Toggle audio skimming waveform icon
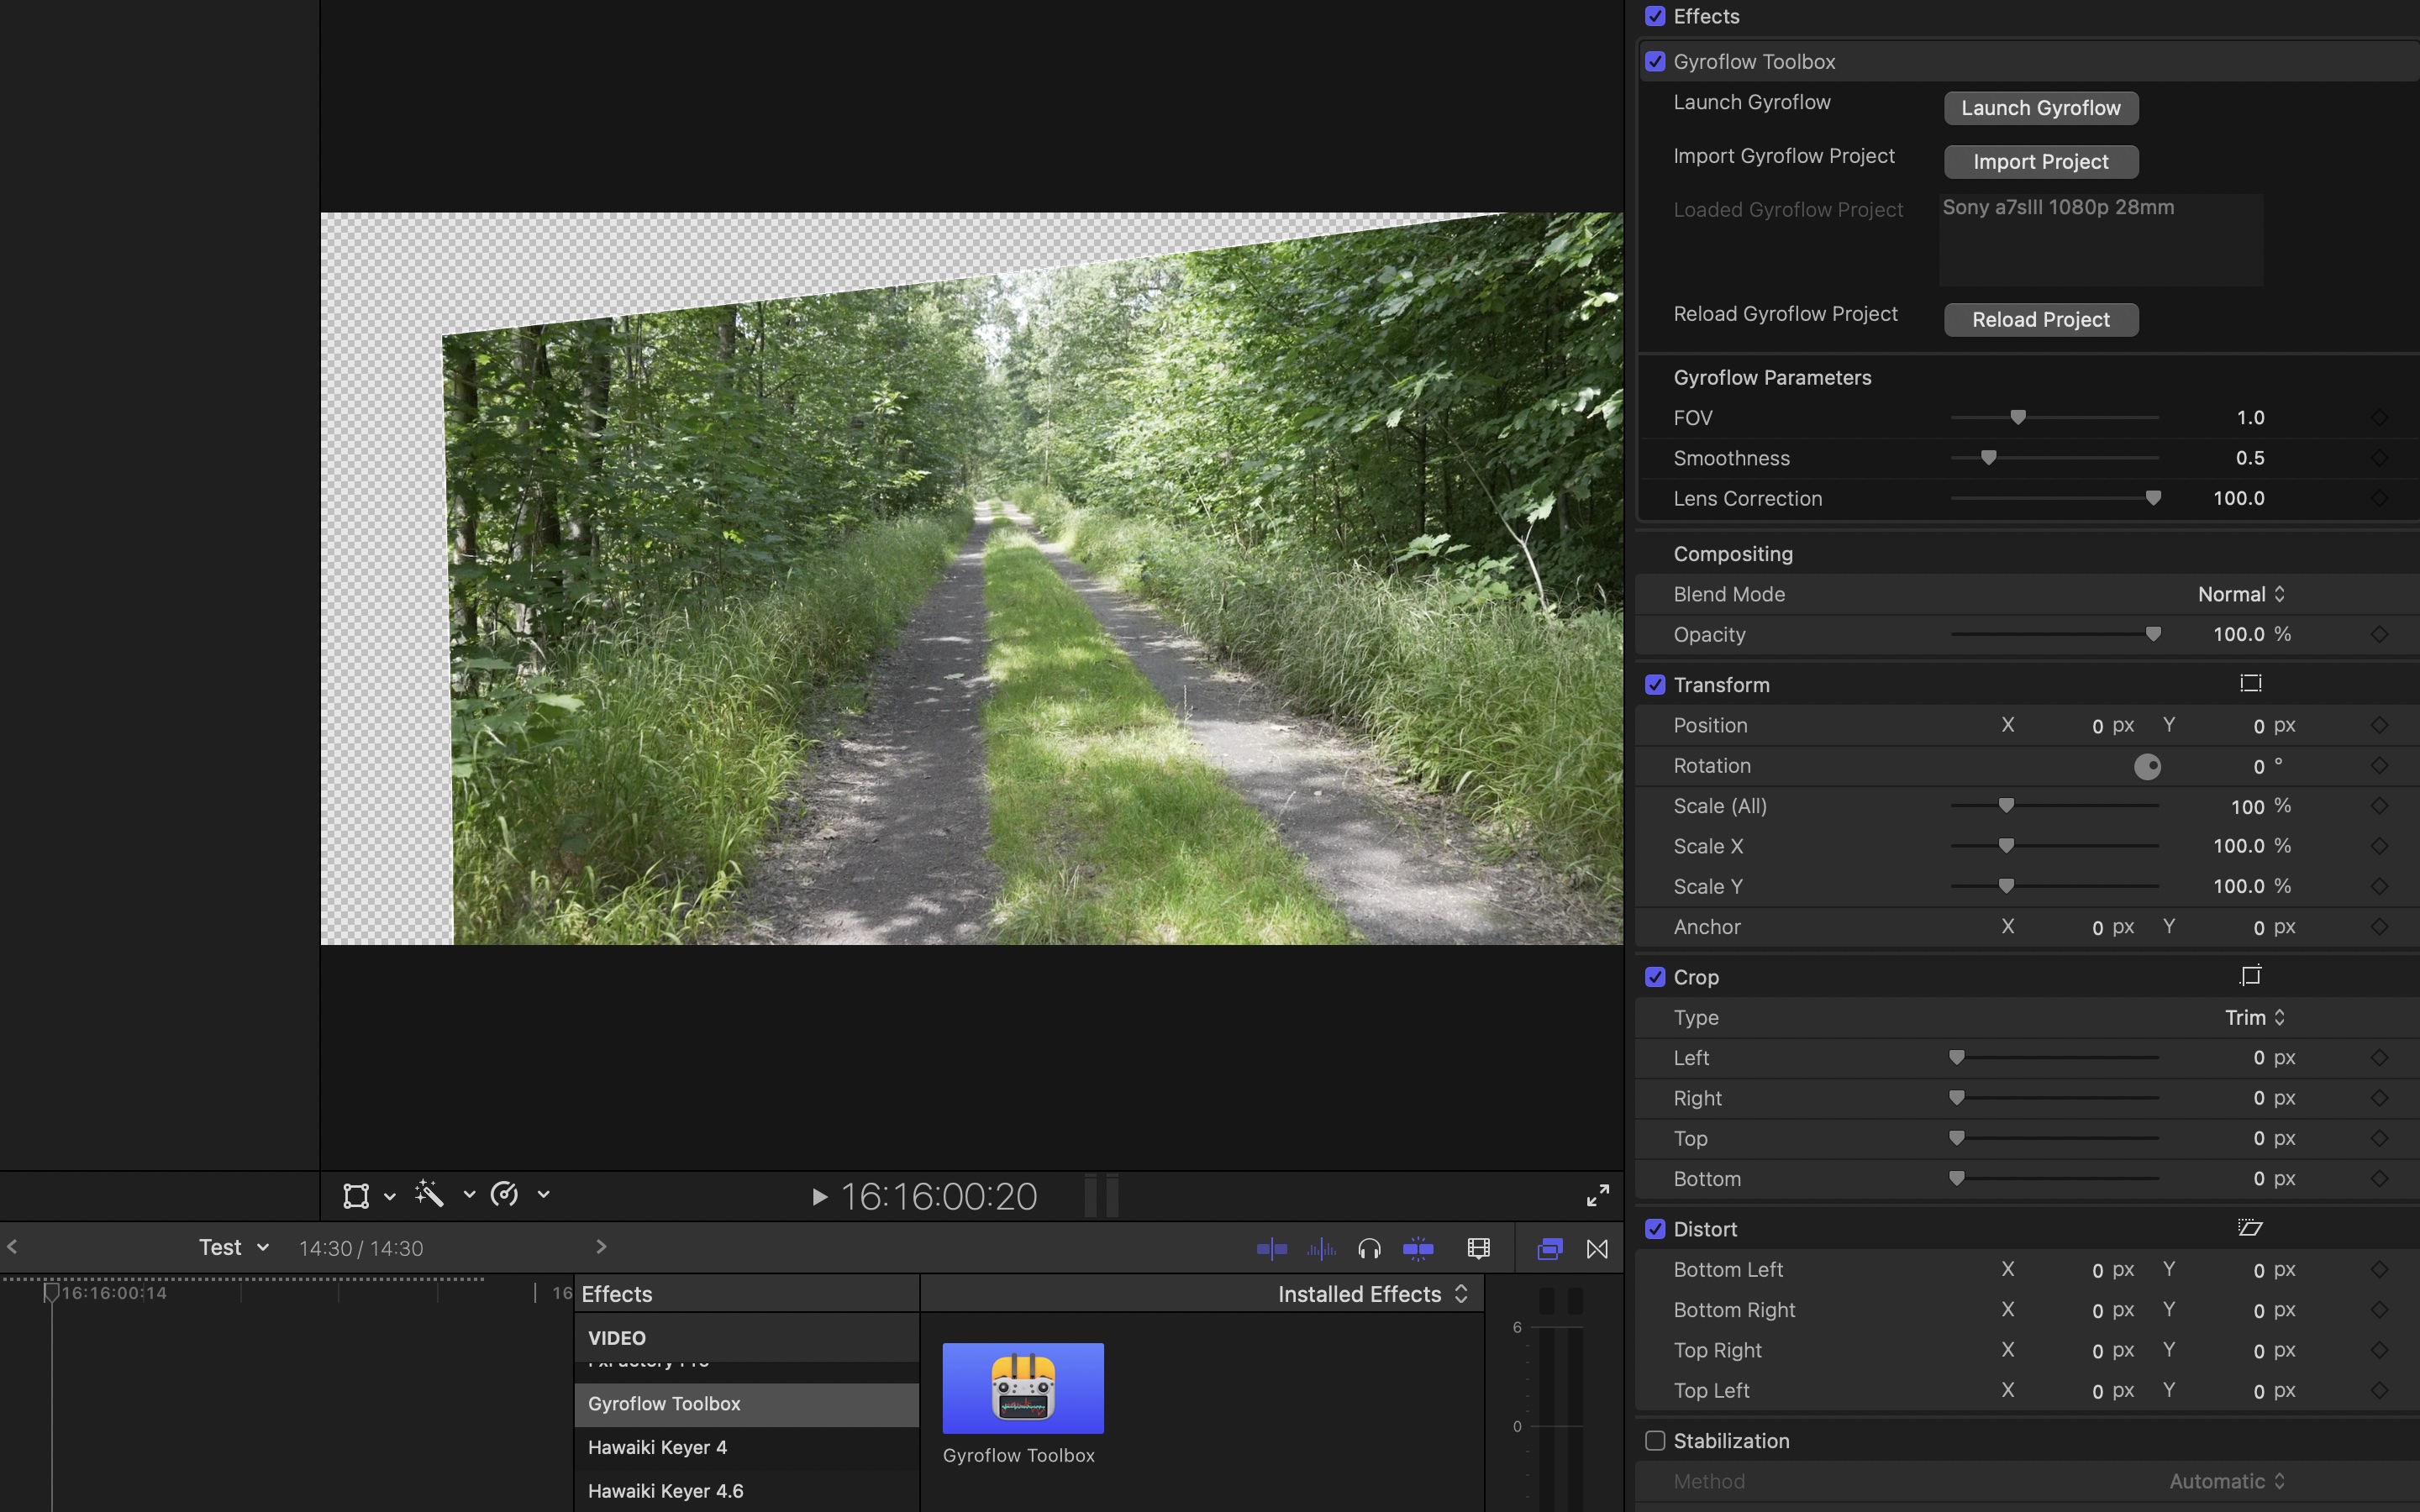 pyautogui.click(x=1321, y=1248)
